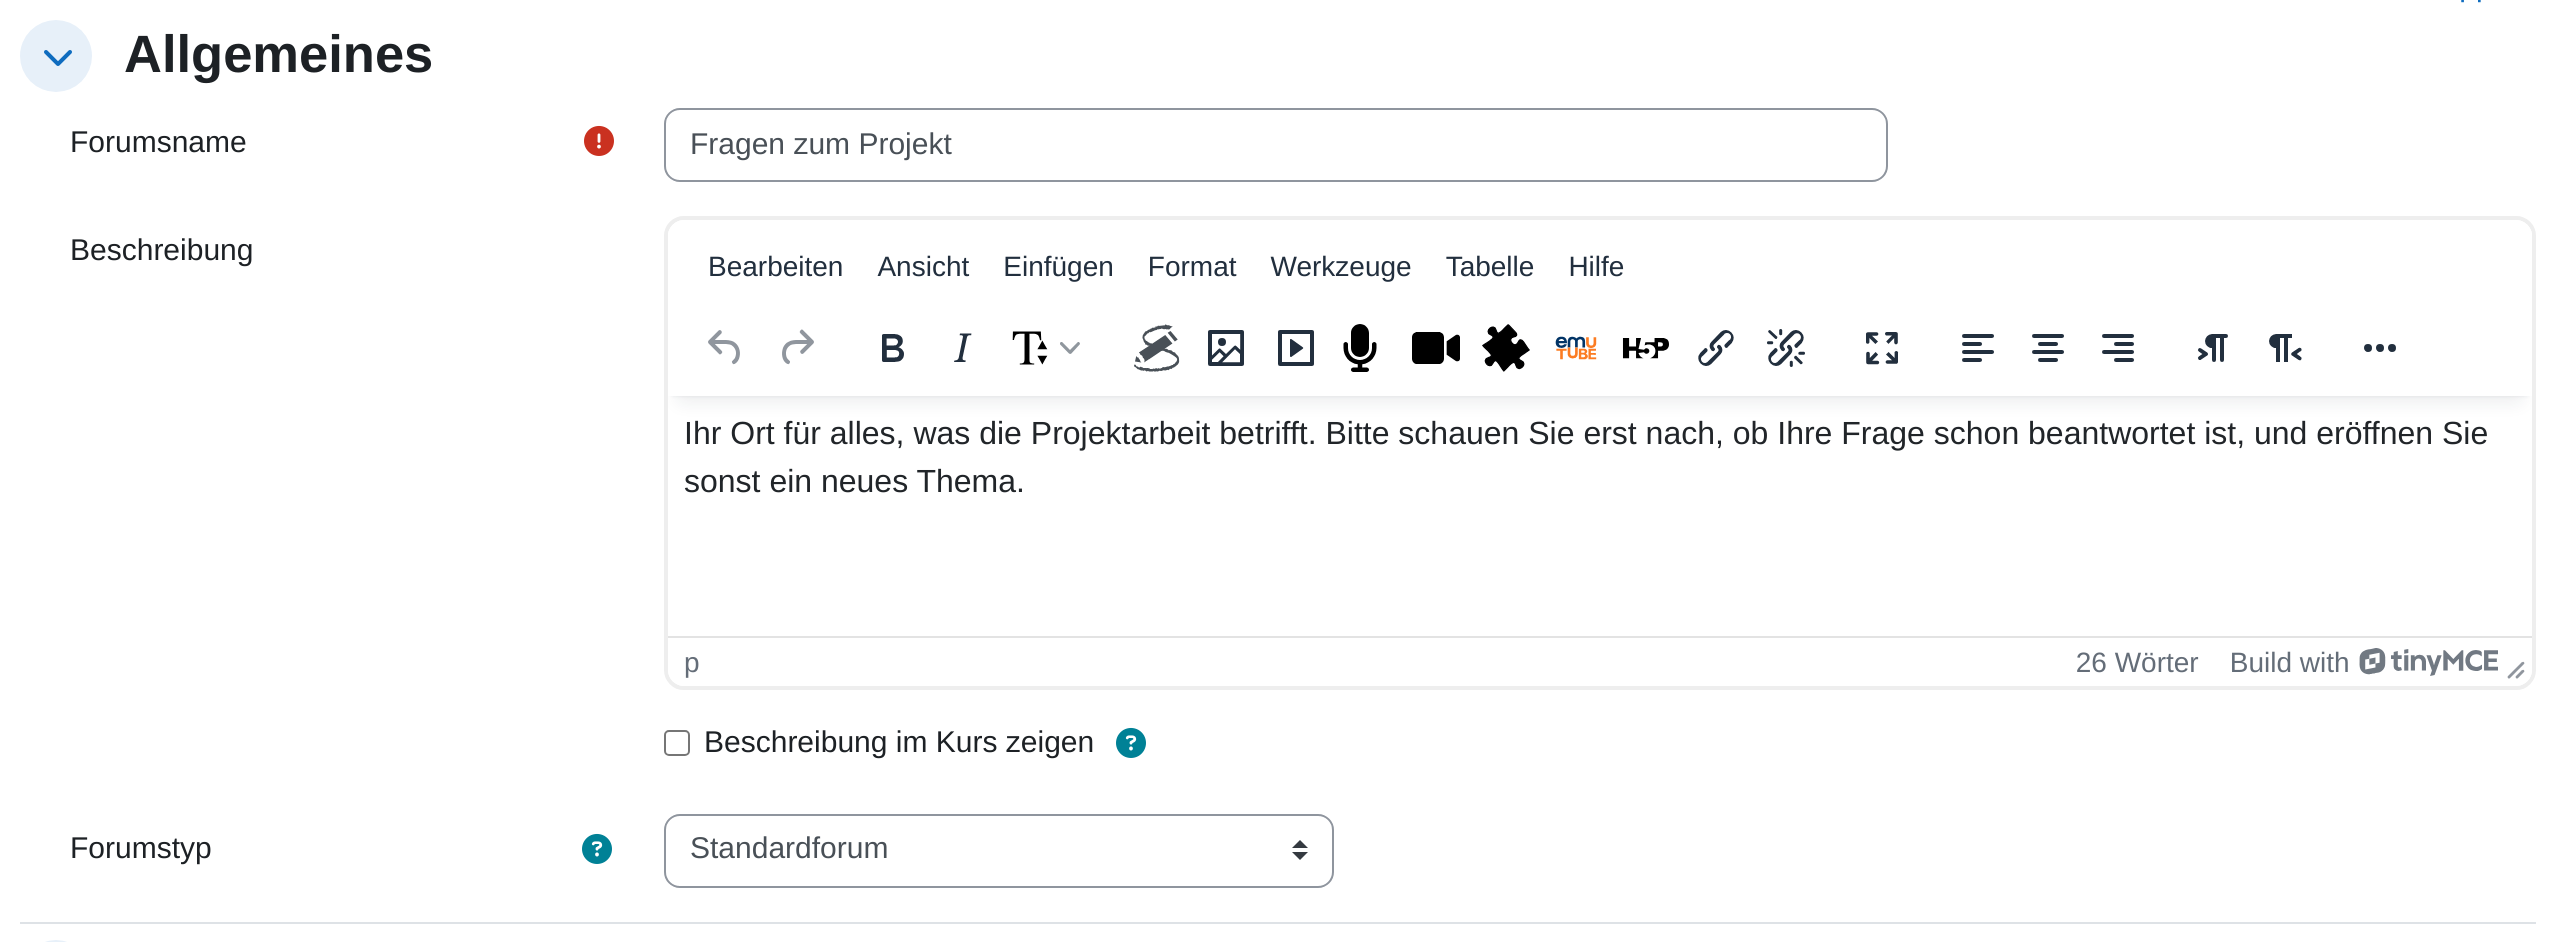Click the required-field icon next to Forumsname

click(x=599, y=141)
